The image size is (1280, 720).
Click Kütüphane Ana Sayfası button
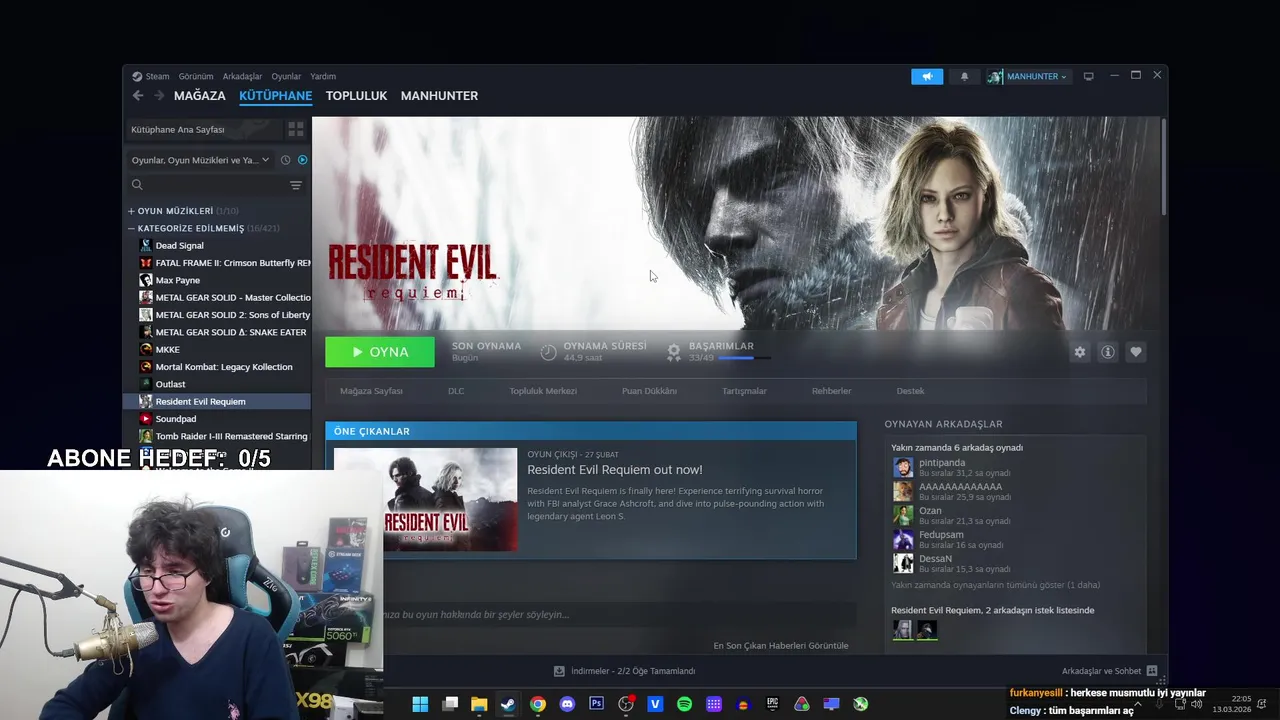click(203, 129)
